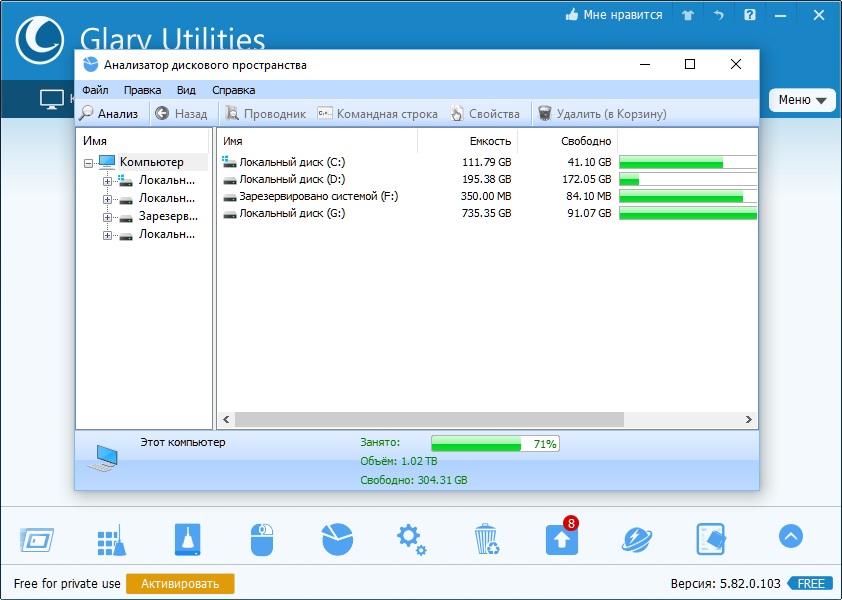Open software updates icon with badge 8
842x600 pixels.
coord(561,539)
